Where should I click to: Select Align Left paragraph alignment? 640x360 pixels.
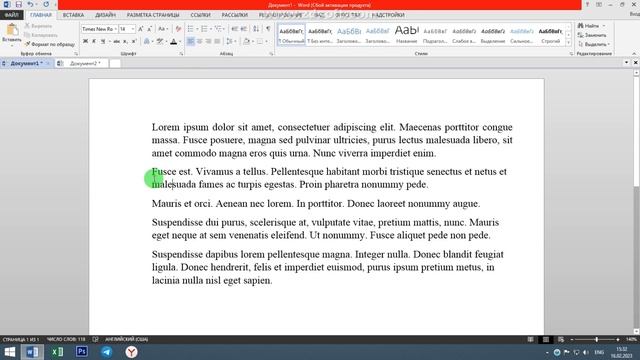pos(191,41)
